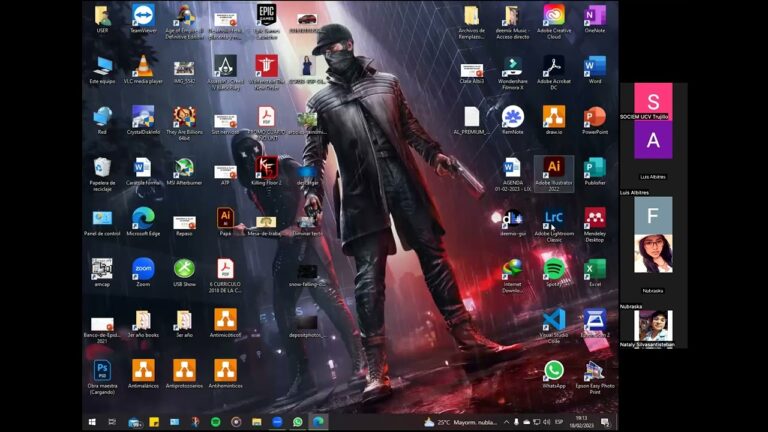This screenshot has height=432, width=768.
Task: Open Sticky Notes in the taskbar
Action: pyautogui.click(x=154, y=422)
